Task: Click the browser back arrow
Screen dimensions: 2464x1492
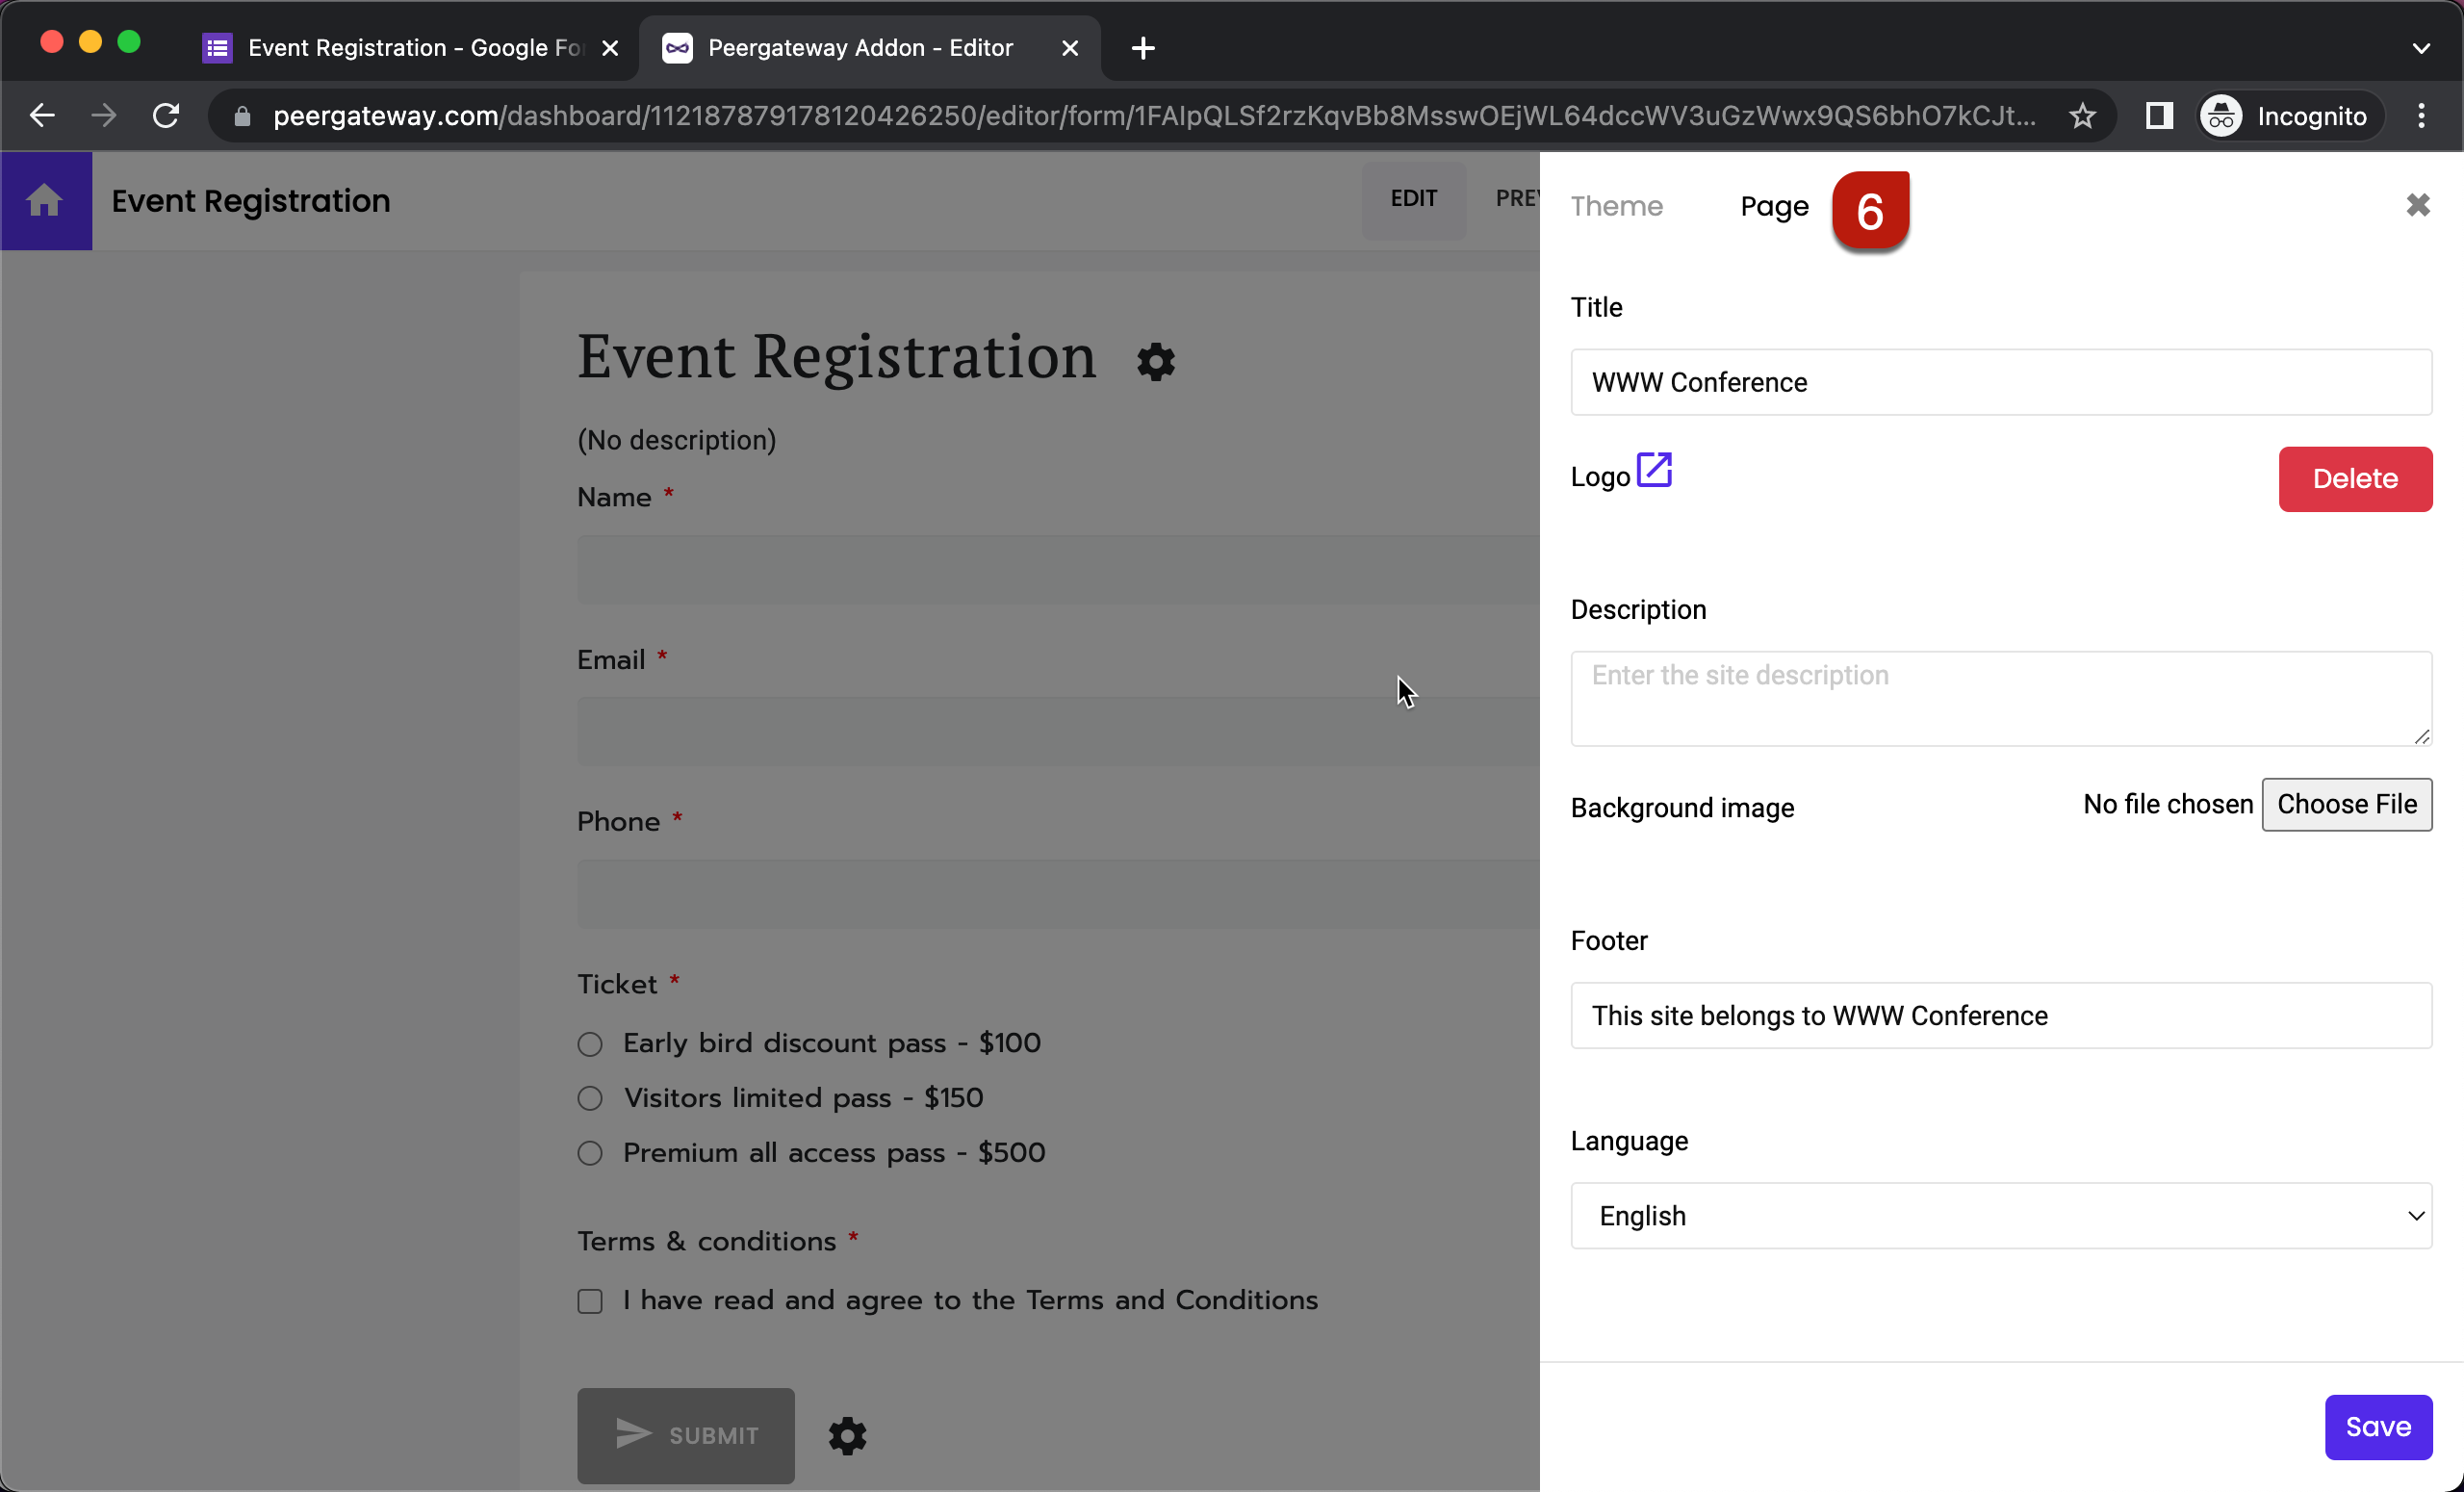Action: pos(42,115)
